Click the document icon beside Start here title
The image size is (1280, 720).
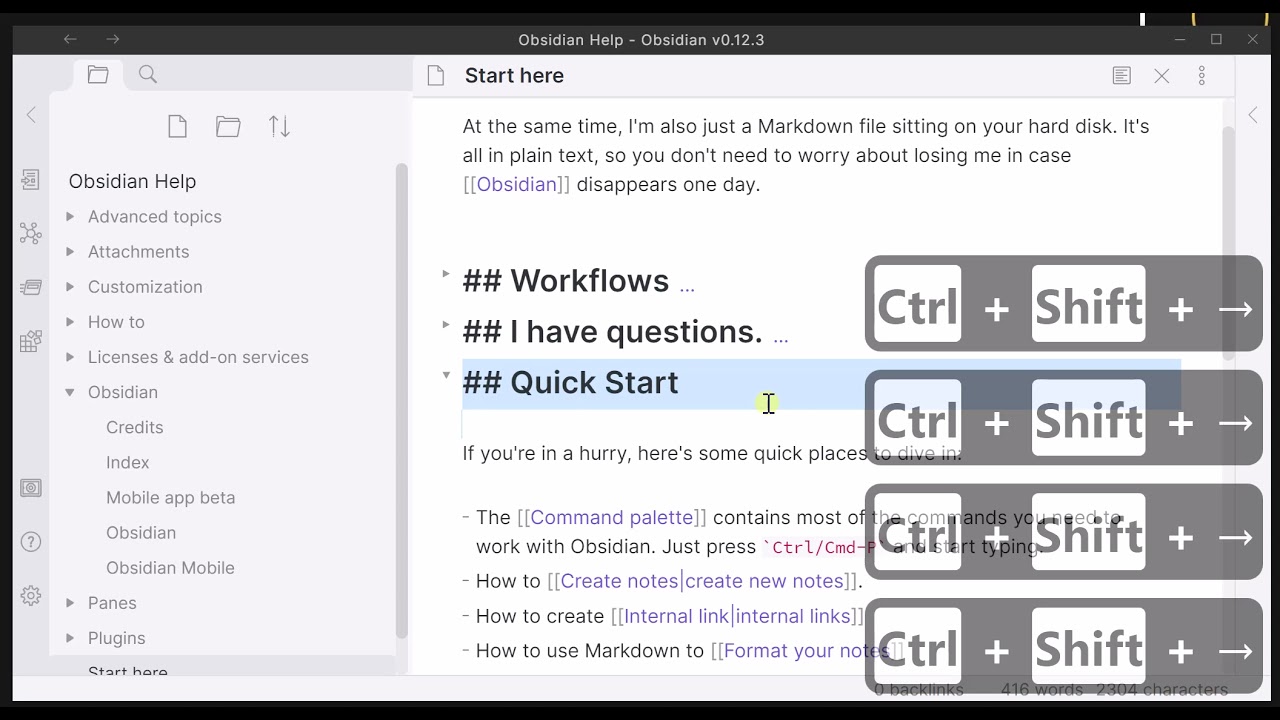click(435, 76)
